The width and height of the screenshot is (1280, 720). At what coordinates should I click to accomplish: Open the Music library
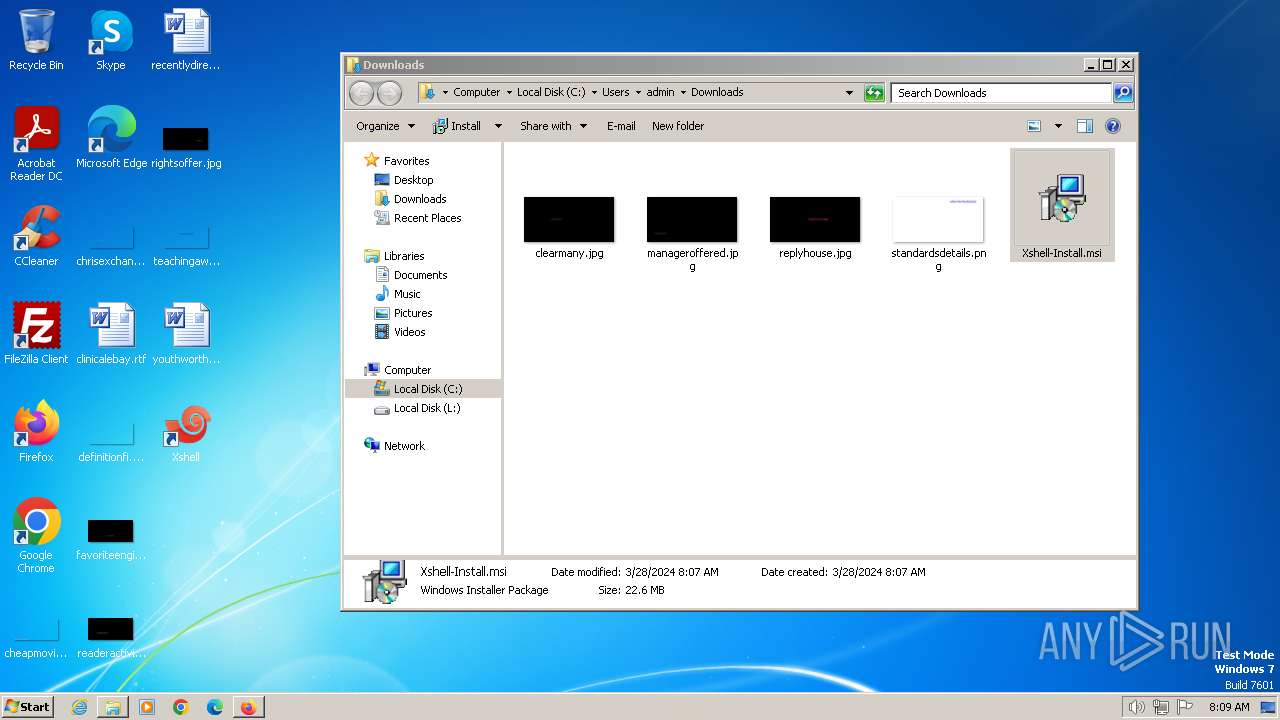point(407,294)
